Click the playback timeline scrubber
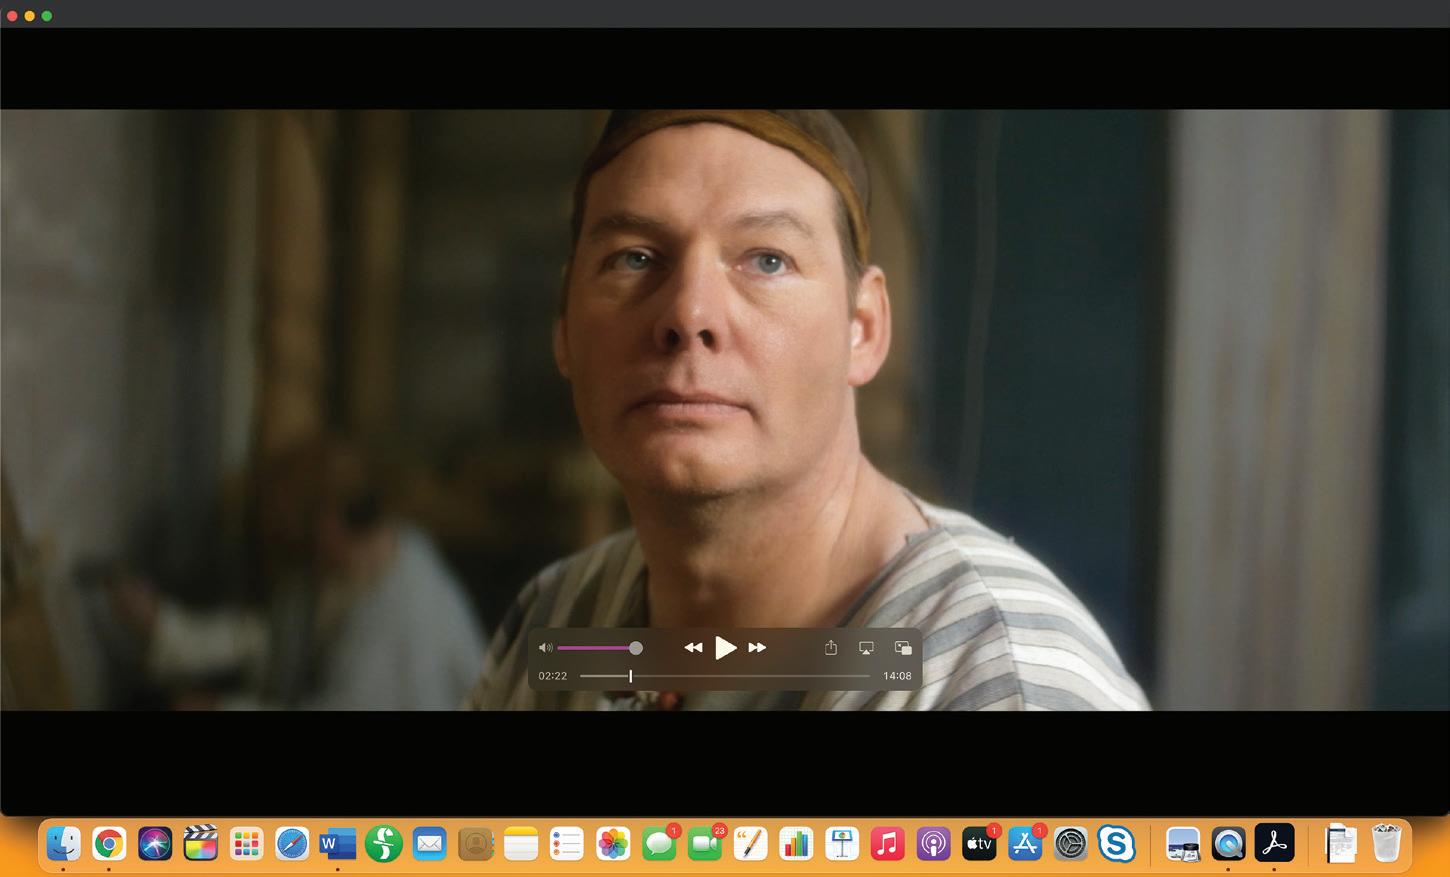 (725, 676)
